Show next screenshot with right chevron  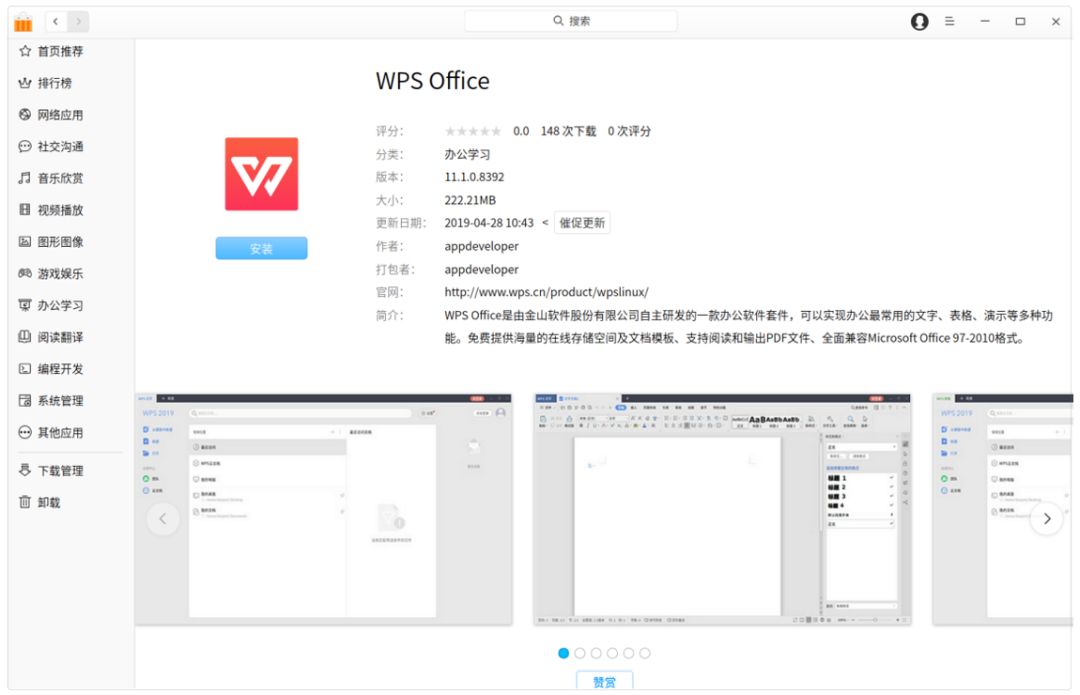pyautogui.click(x=1047, y=519)
